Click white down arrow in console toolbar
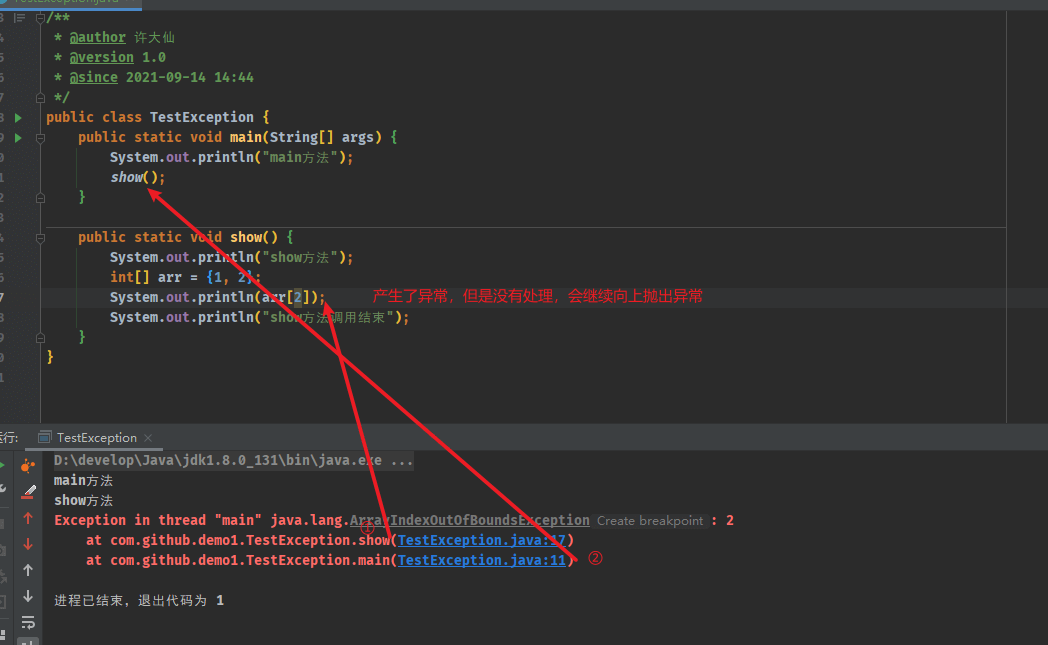1048x645 pixels. 28,596
